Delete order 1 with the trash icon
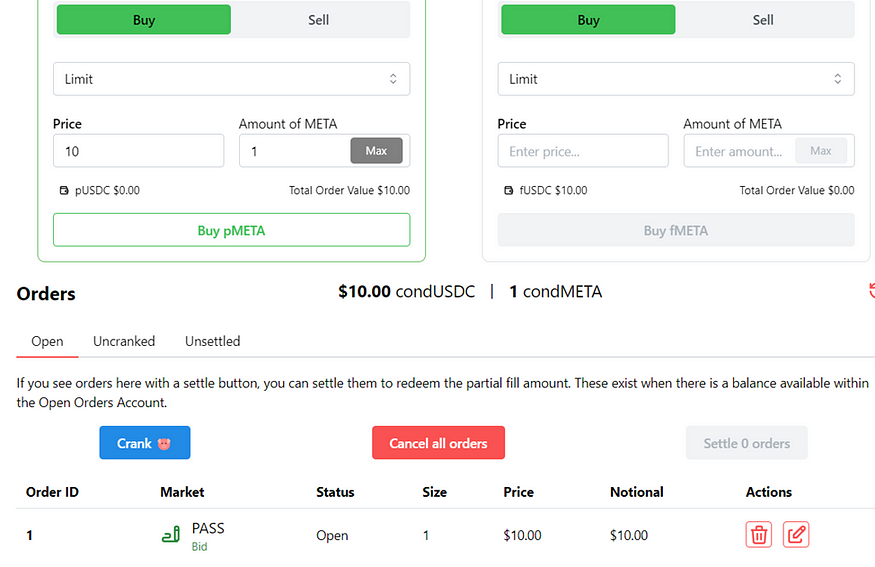Screen dimensions: 875x567 click(x=758, y=534)
